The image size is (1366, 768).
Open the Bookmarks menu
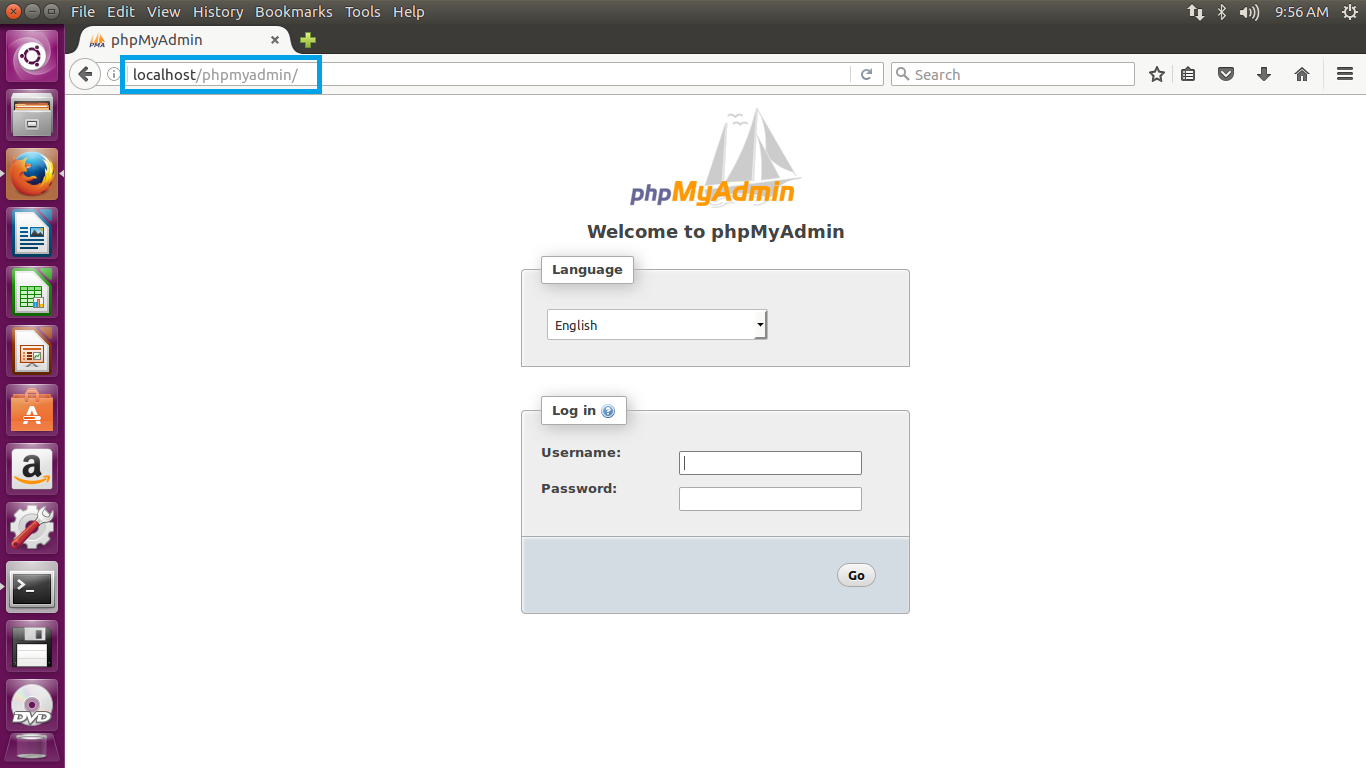coord(294,12)
